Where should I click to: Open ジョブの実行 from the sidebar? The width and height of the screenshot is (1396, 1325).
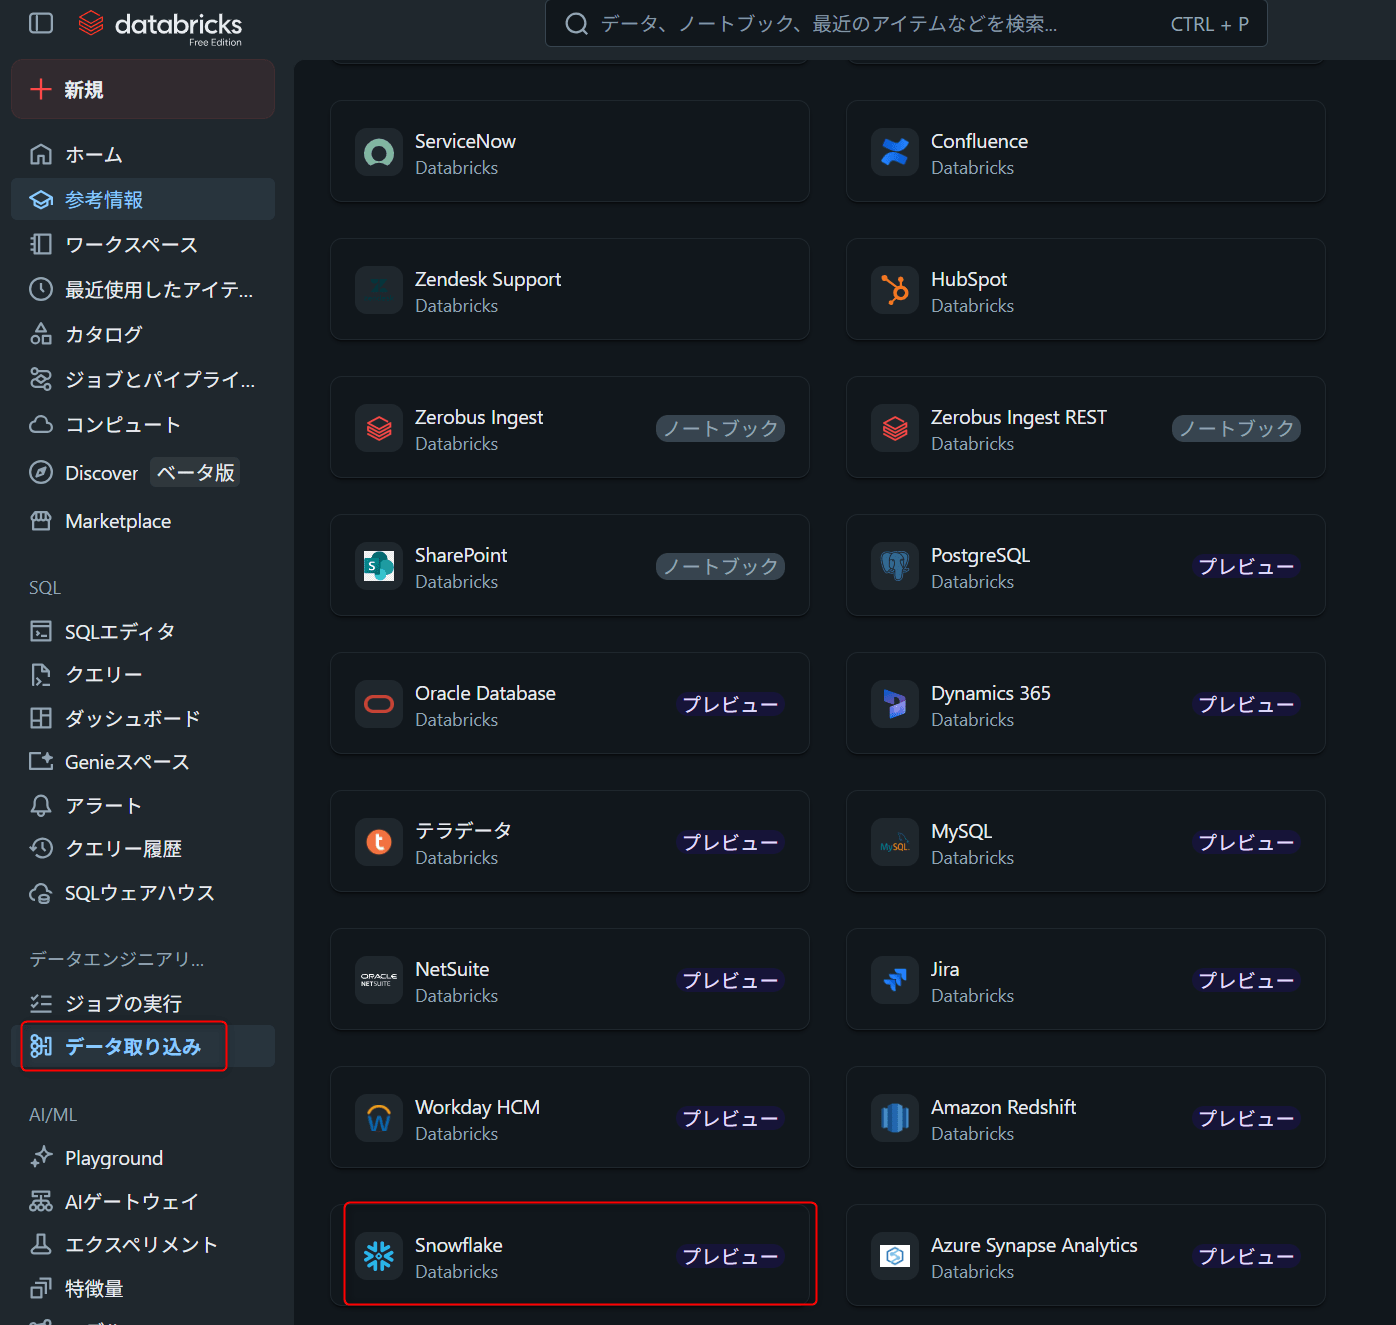(143, 1003)
